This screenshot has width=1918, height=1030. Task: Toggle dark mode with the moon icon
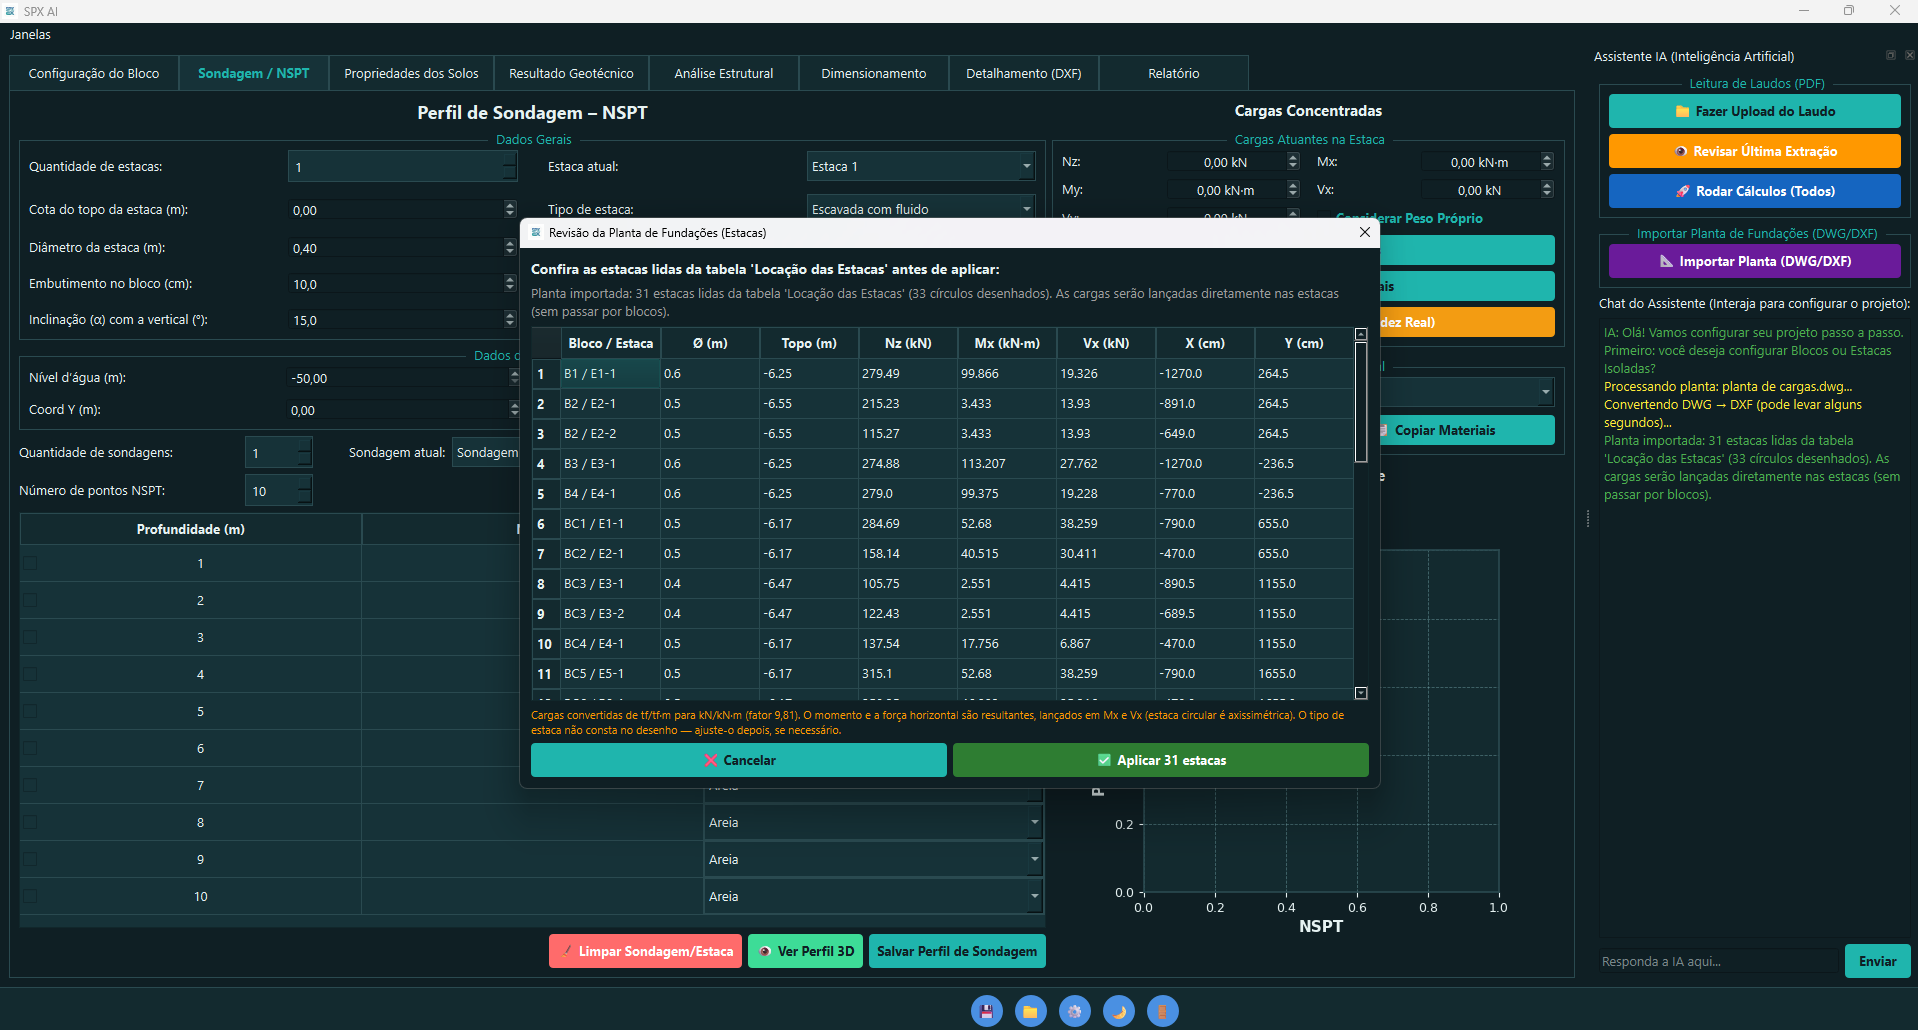(x=1118, y=1011)
